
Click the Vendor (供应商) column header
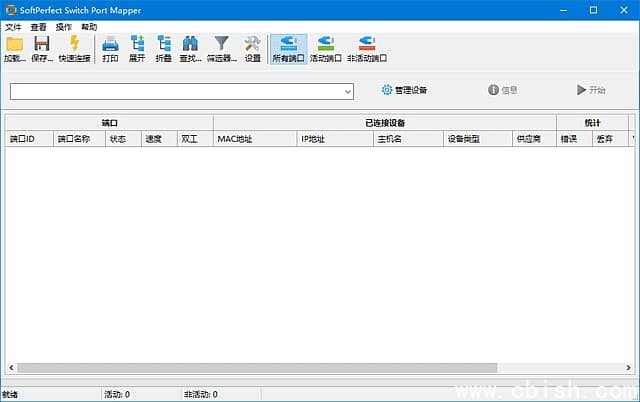pos(534,139)
